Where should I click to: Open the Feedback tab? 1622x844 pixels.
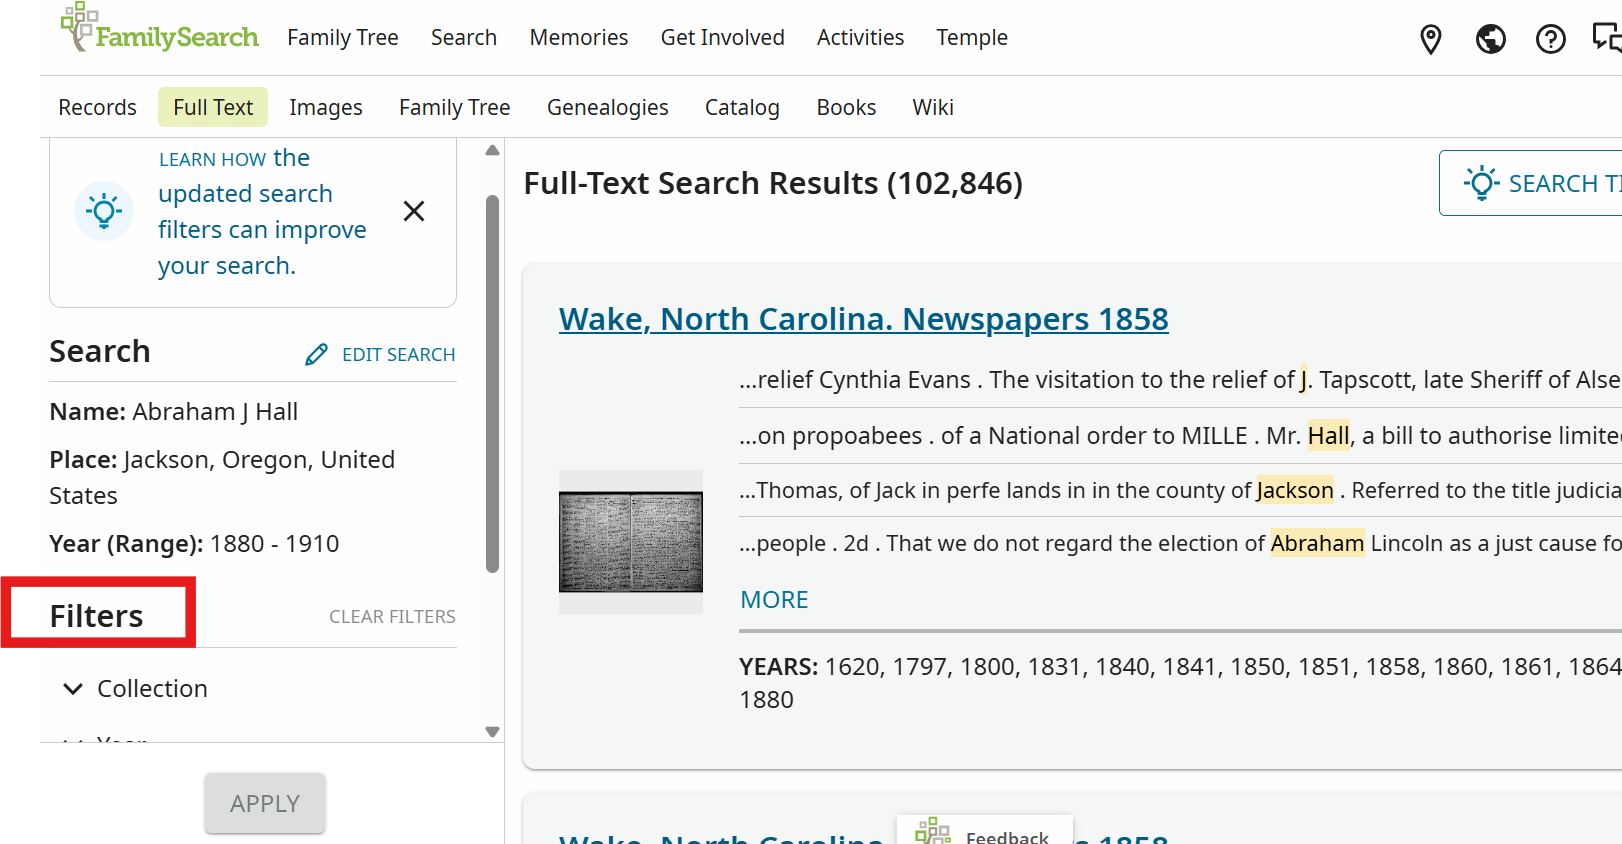[984, 831]
